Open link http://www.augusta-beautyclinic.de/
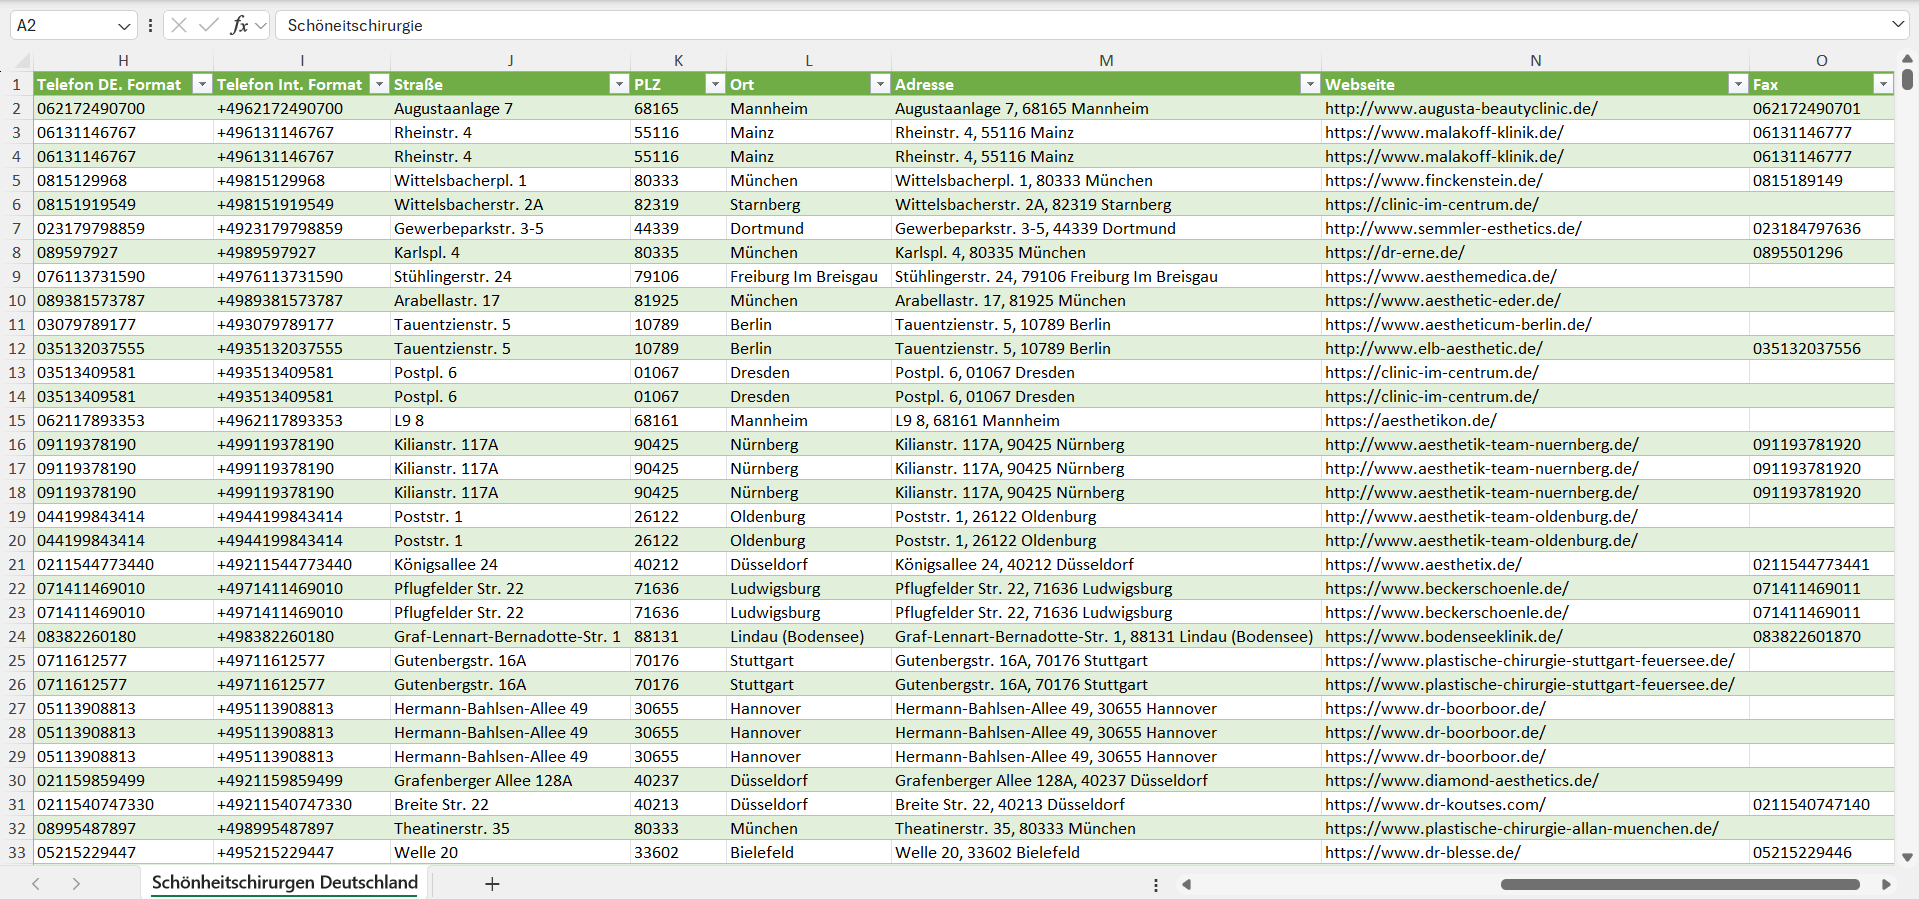1919x899 pixels. click(x=1461, y=108)
